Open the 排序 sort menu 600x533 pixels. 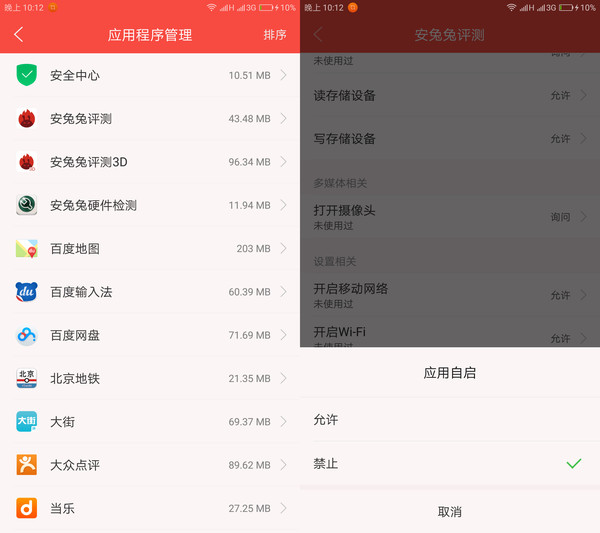pos(275,35)
